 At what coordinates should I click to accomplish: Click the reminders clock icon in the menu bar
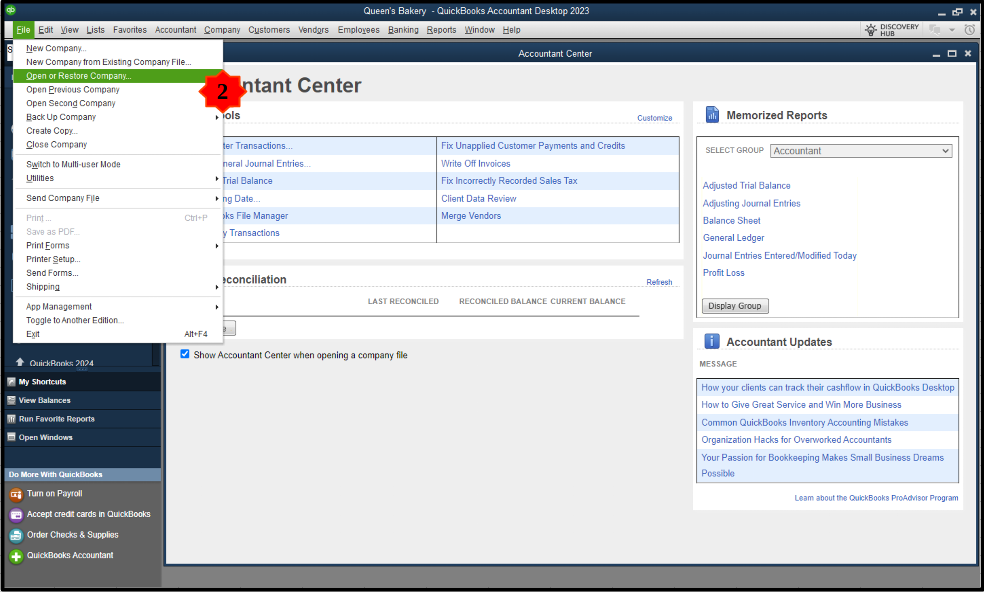[970, 30]
